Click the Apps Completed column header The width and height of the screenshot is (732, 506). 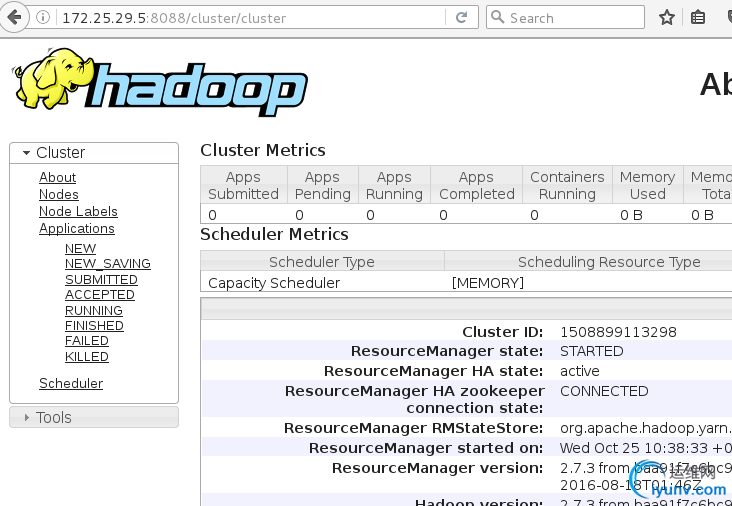tap(477, 185)
